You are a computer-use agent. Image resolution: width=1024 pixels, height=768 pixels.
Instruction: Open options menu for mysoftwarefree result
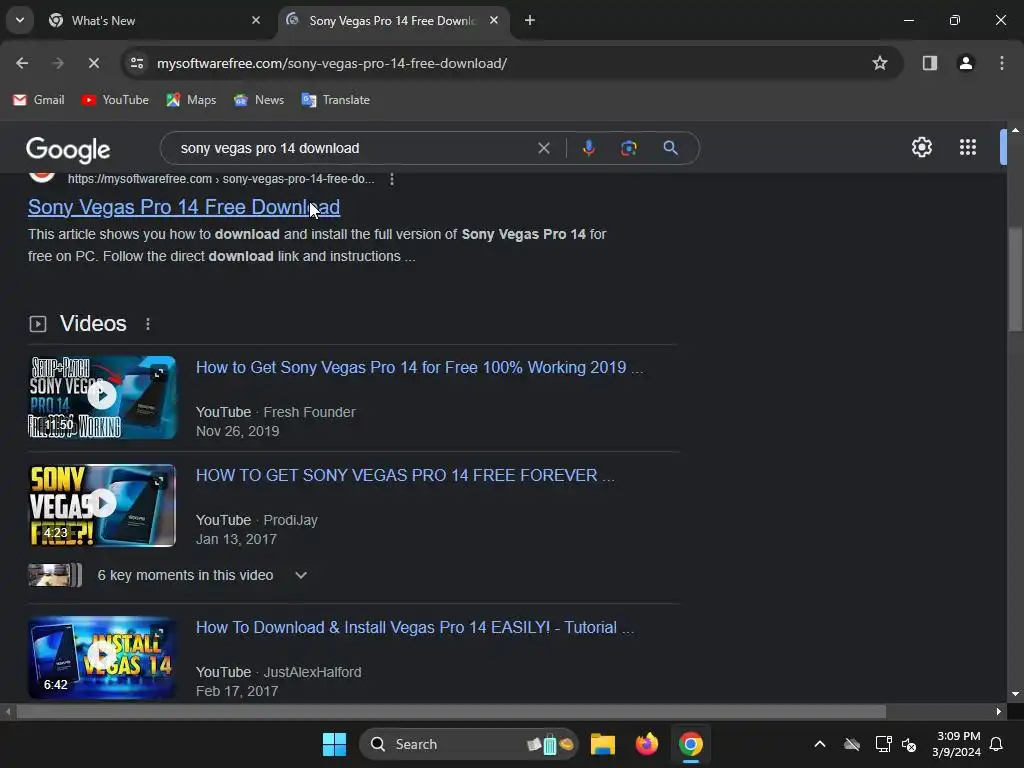point(391,179)
